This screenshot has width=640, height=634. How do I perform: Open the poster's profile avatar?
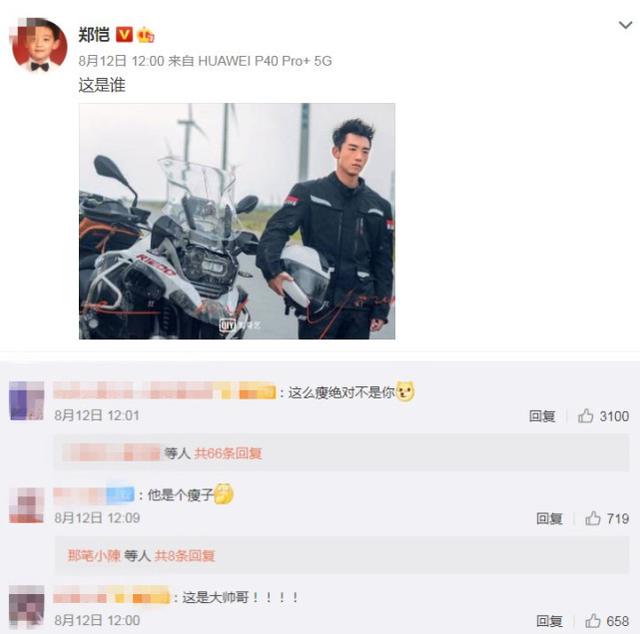40,45
